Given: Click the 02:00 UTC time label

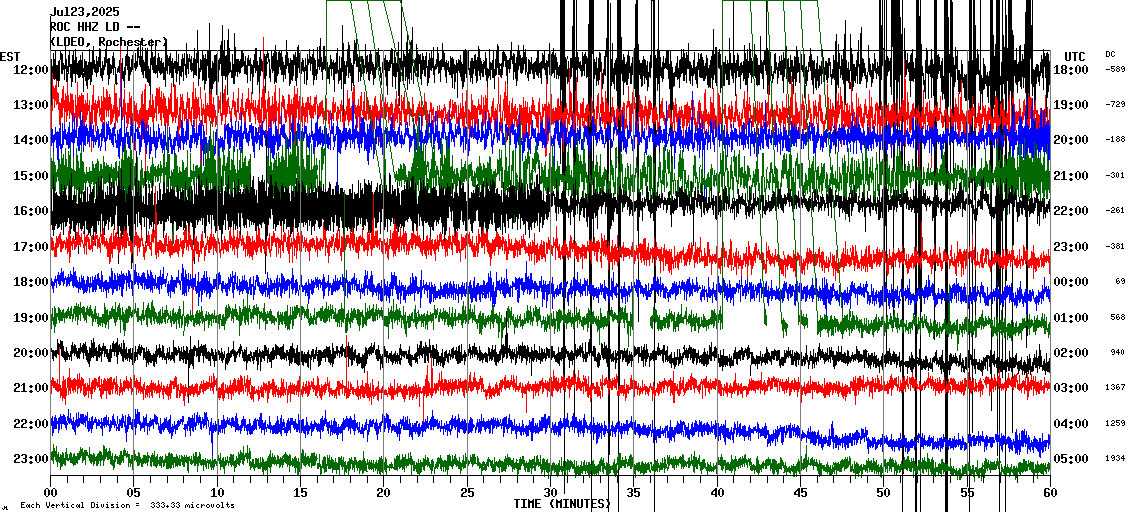Looking at the screenshot, I should pos(1071,352).
